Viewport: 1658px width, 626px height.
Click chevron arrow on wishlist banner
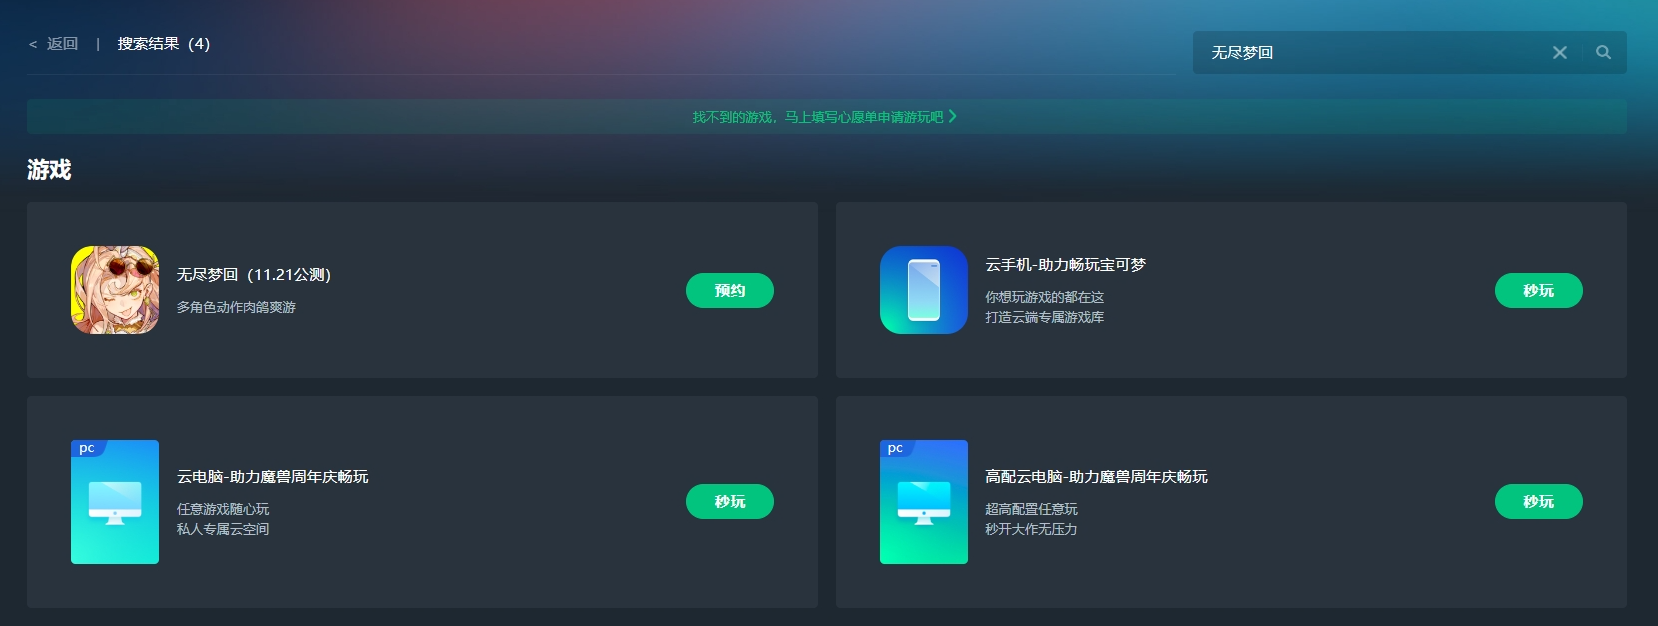coord(953,117)
